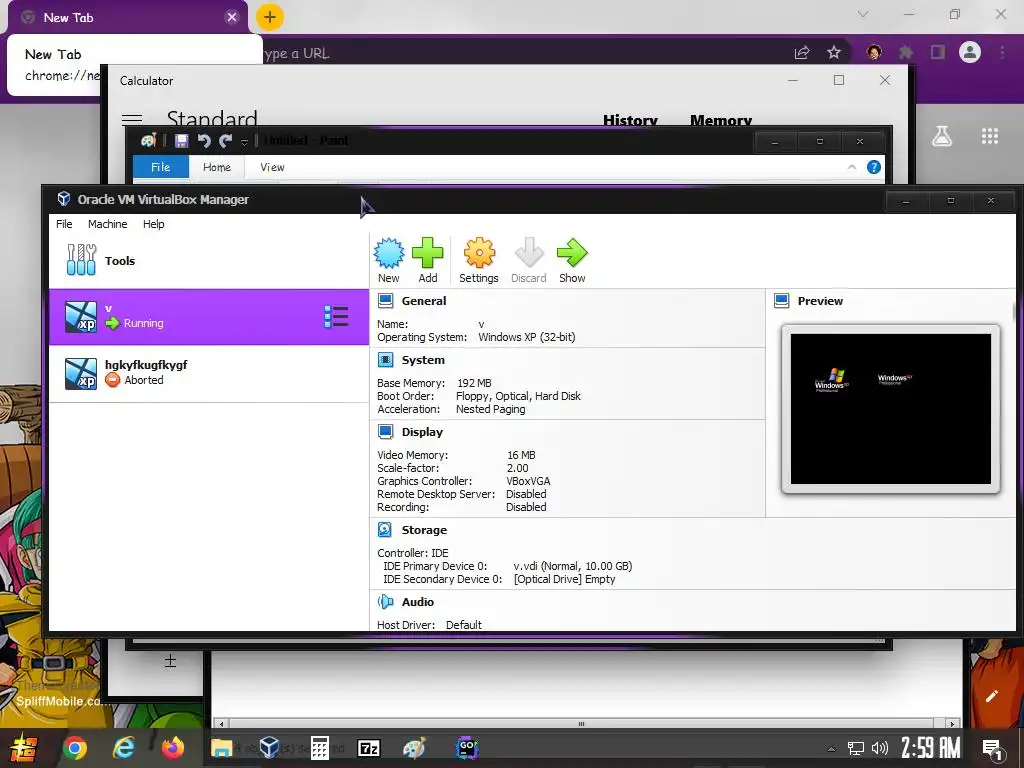Open the Chrome three-dot menu

[x=1002, y=52]
